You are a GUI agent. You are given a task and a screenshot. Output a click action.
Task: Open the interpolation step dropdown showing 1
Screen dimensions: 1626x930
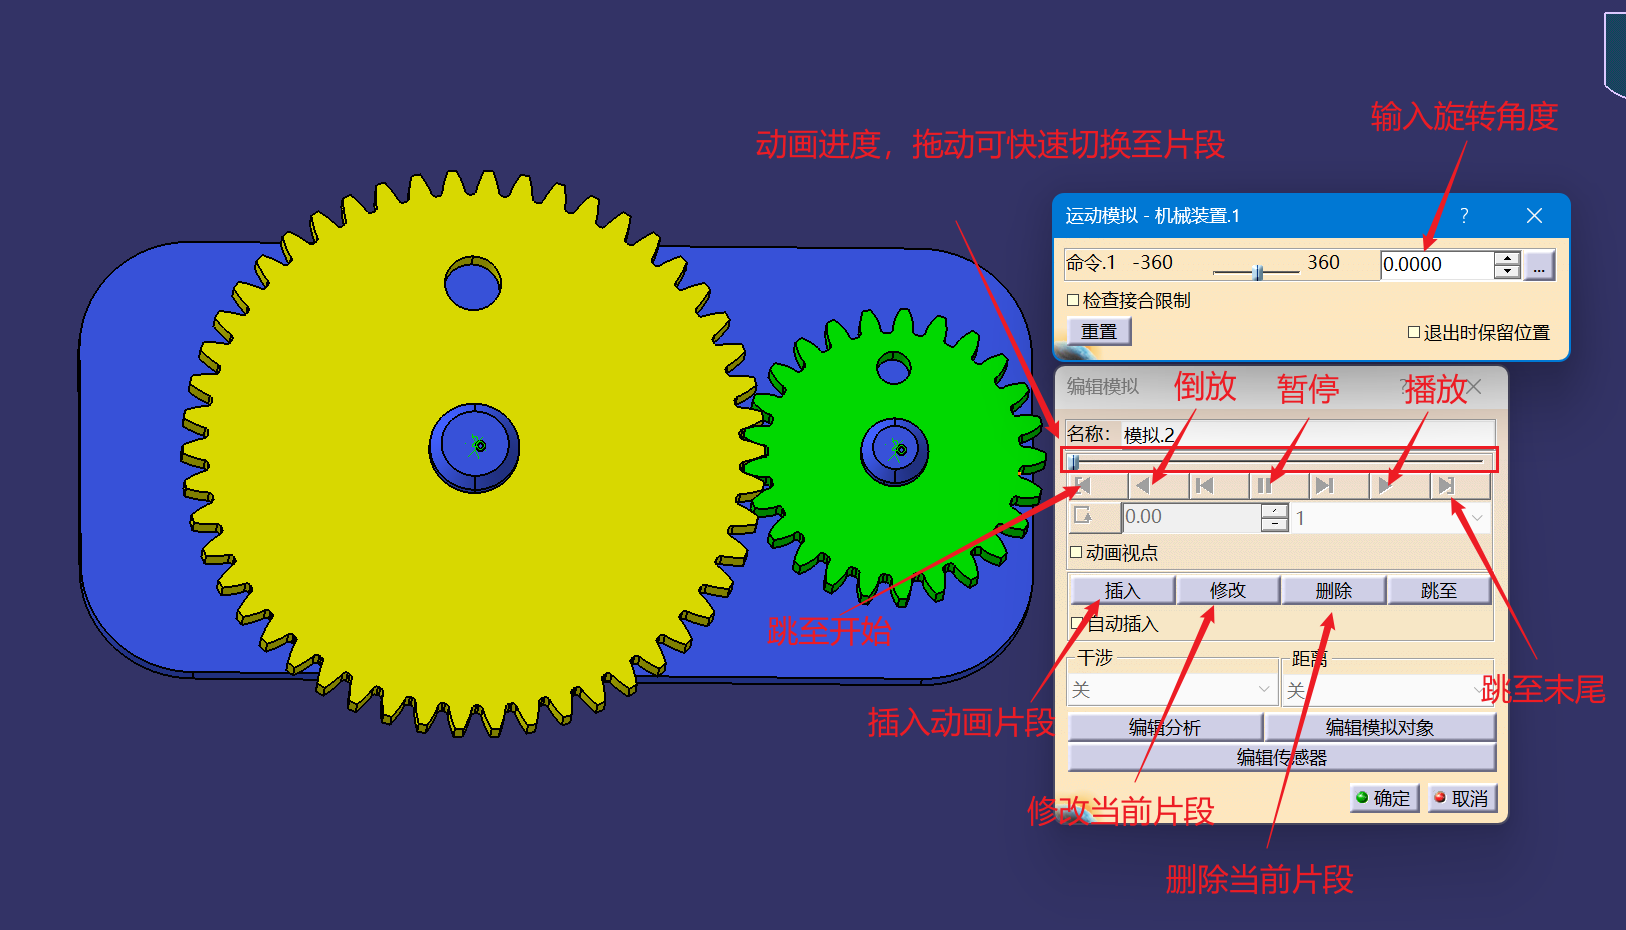coord(1389,518)
